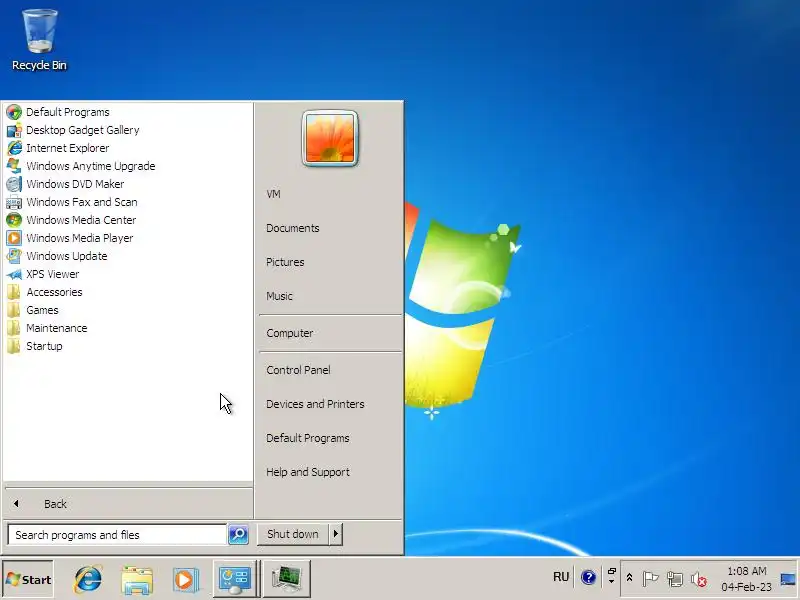The width and height of the screenshot is (800, 600).
Task: Click the search magnifier button
Action: (x=238, y=535)
